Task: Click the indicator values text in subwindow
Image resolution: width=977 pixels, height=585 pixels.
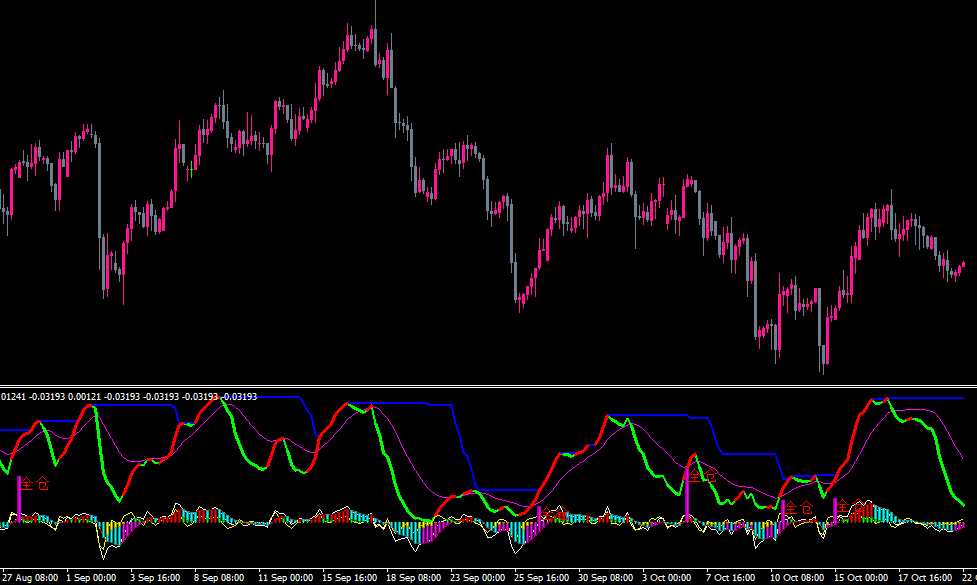Action: (x=129, y=397)
